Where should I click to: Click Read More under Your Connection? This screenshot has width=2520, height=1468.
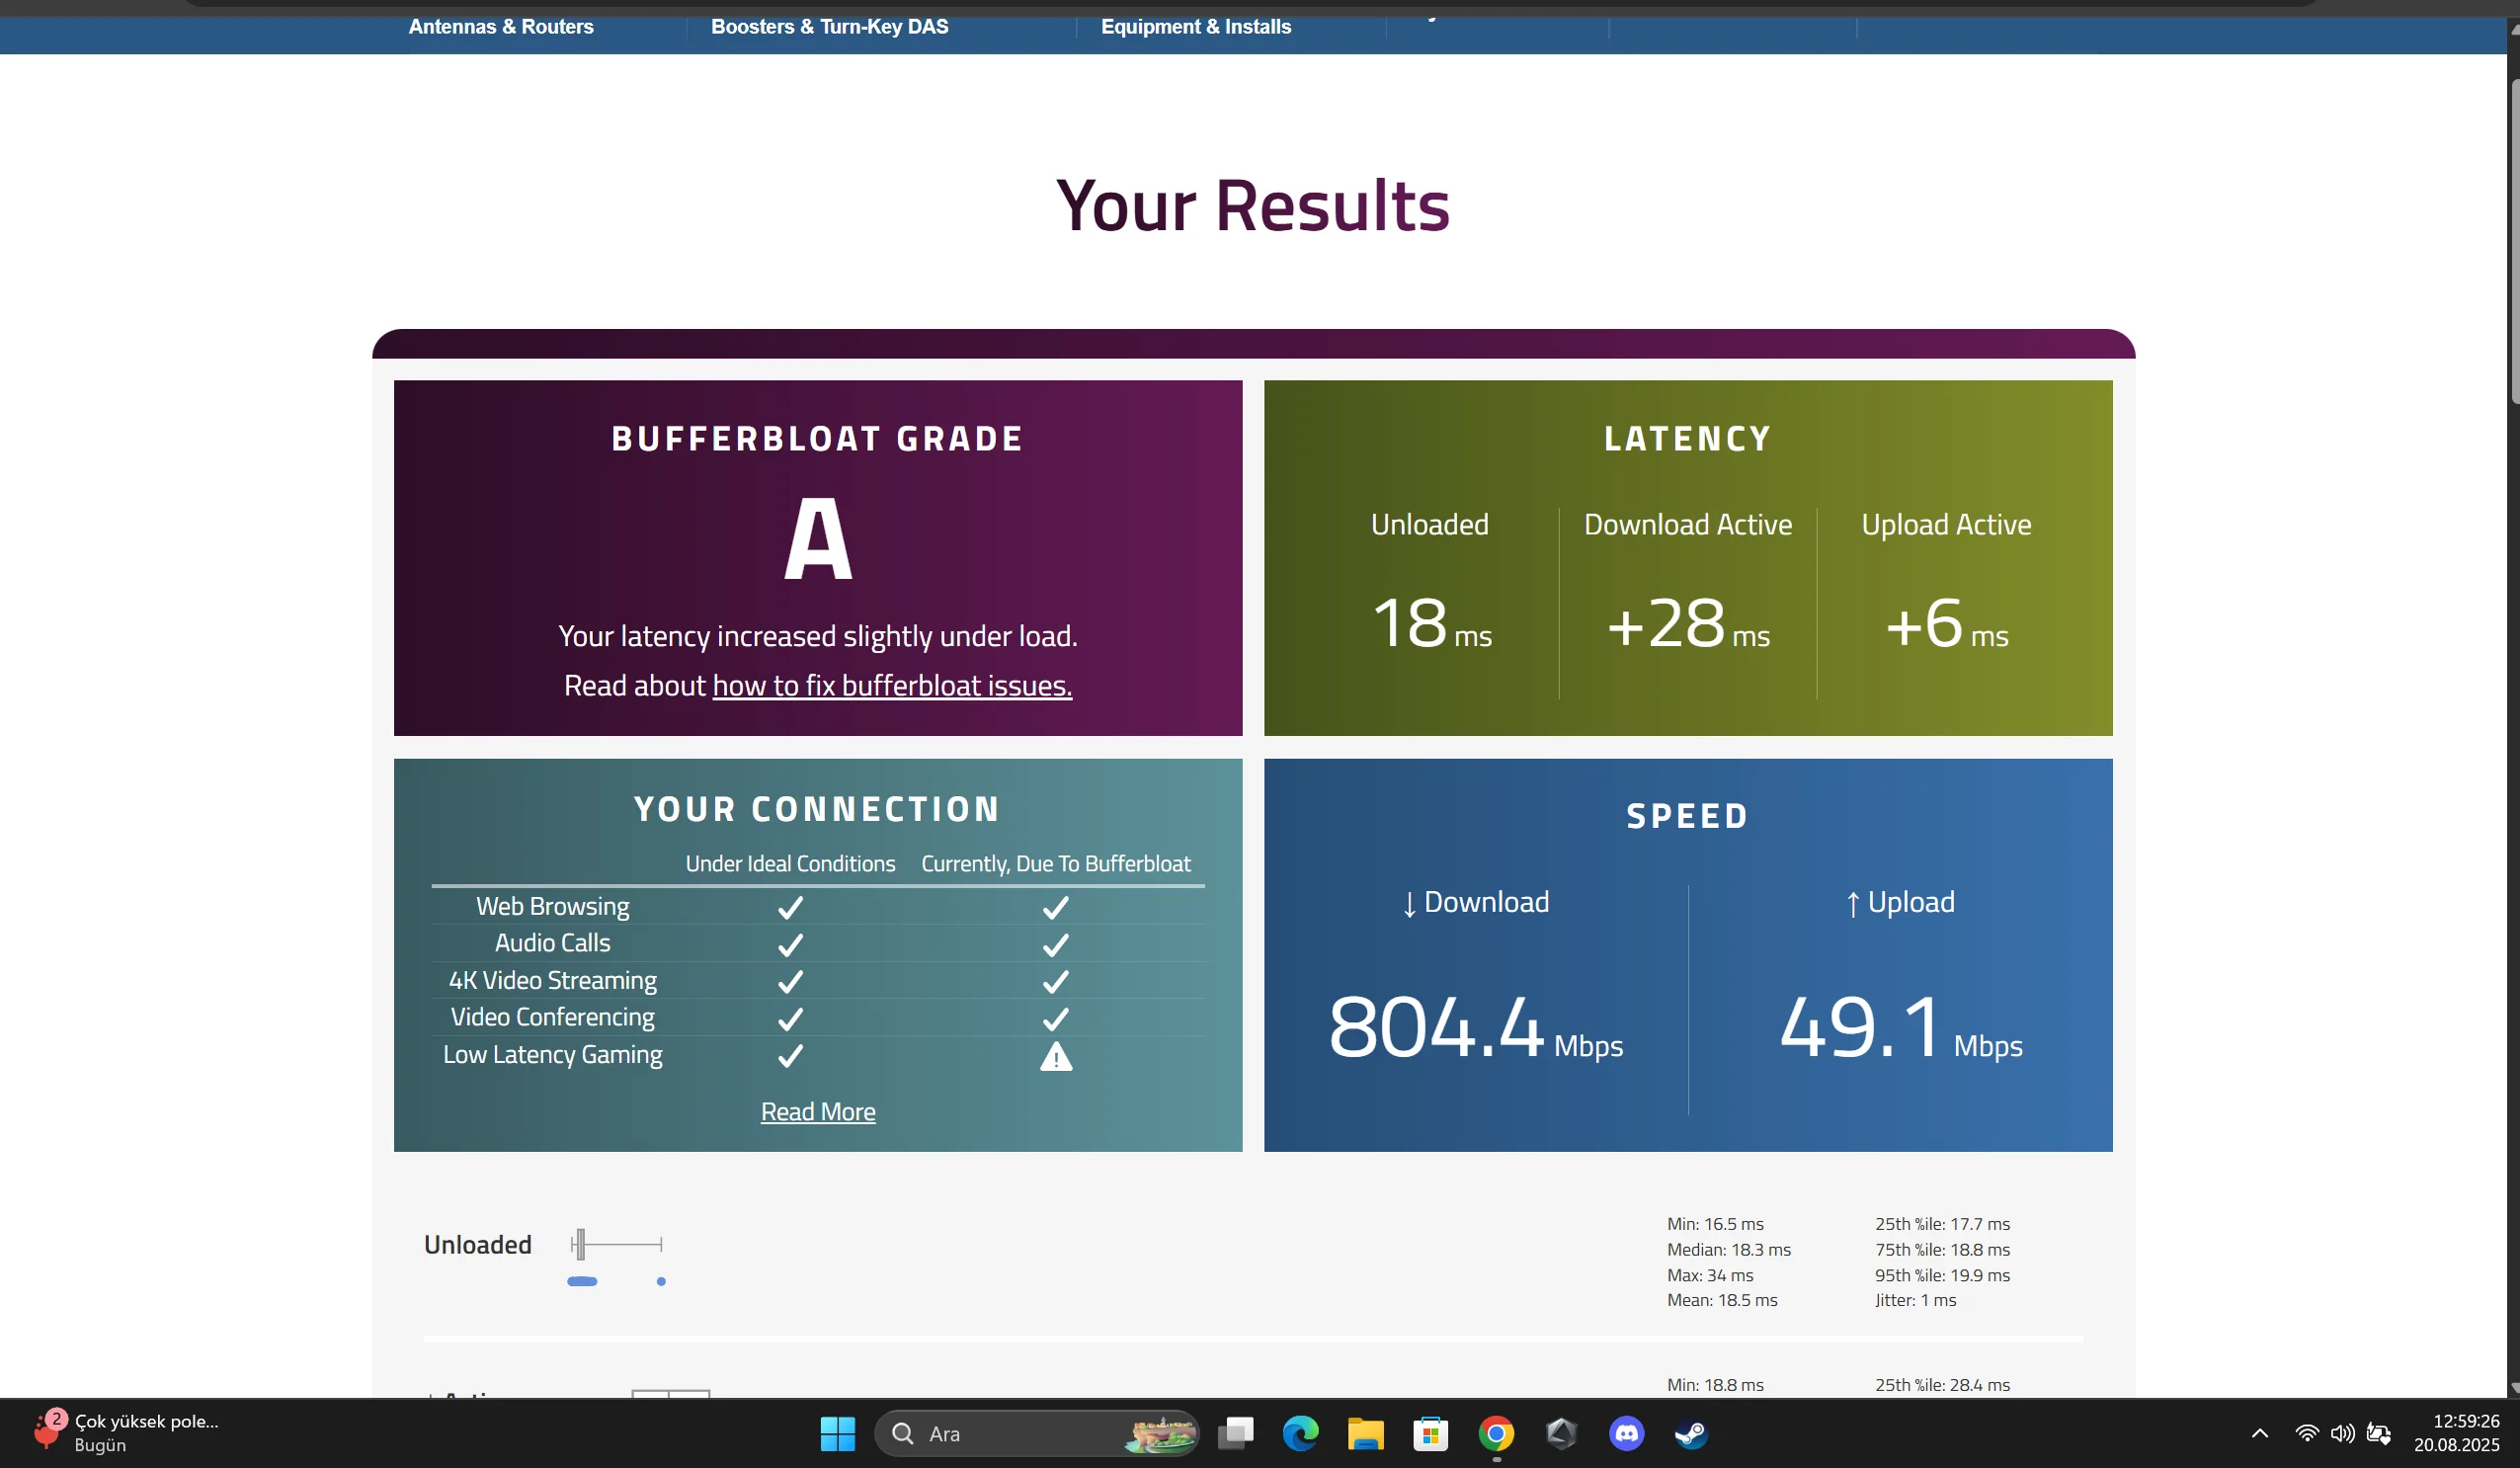pos(817,1111)
